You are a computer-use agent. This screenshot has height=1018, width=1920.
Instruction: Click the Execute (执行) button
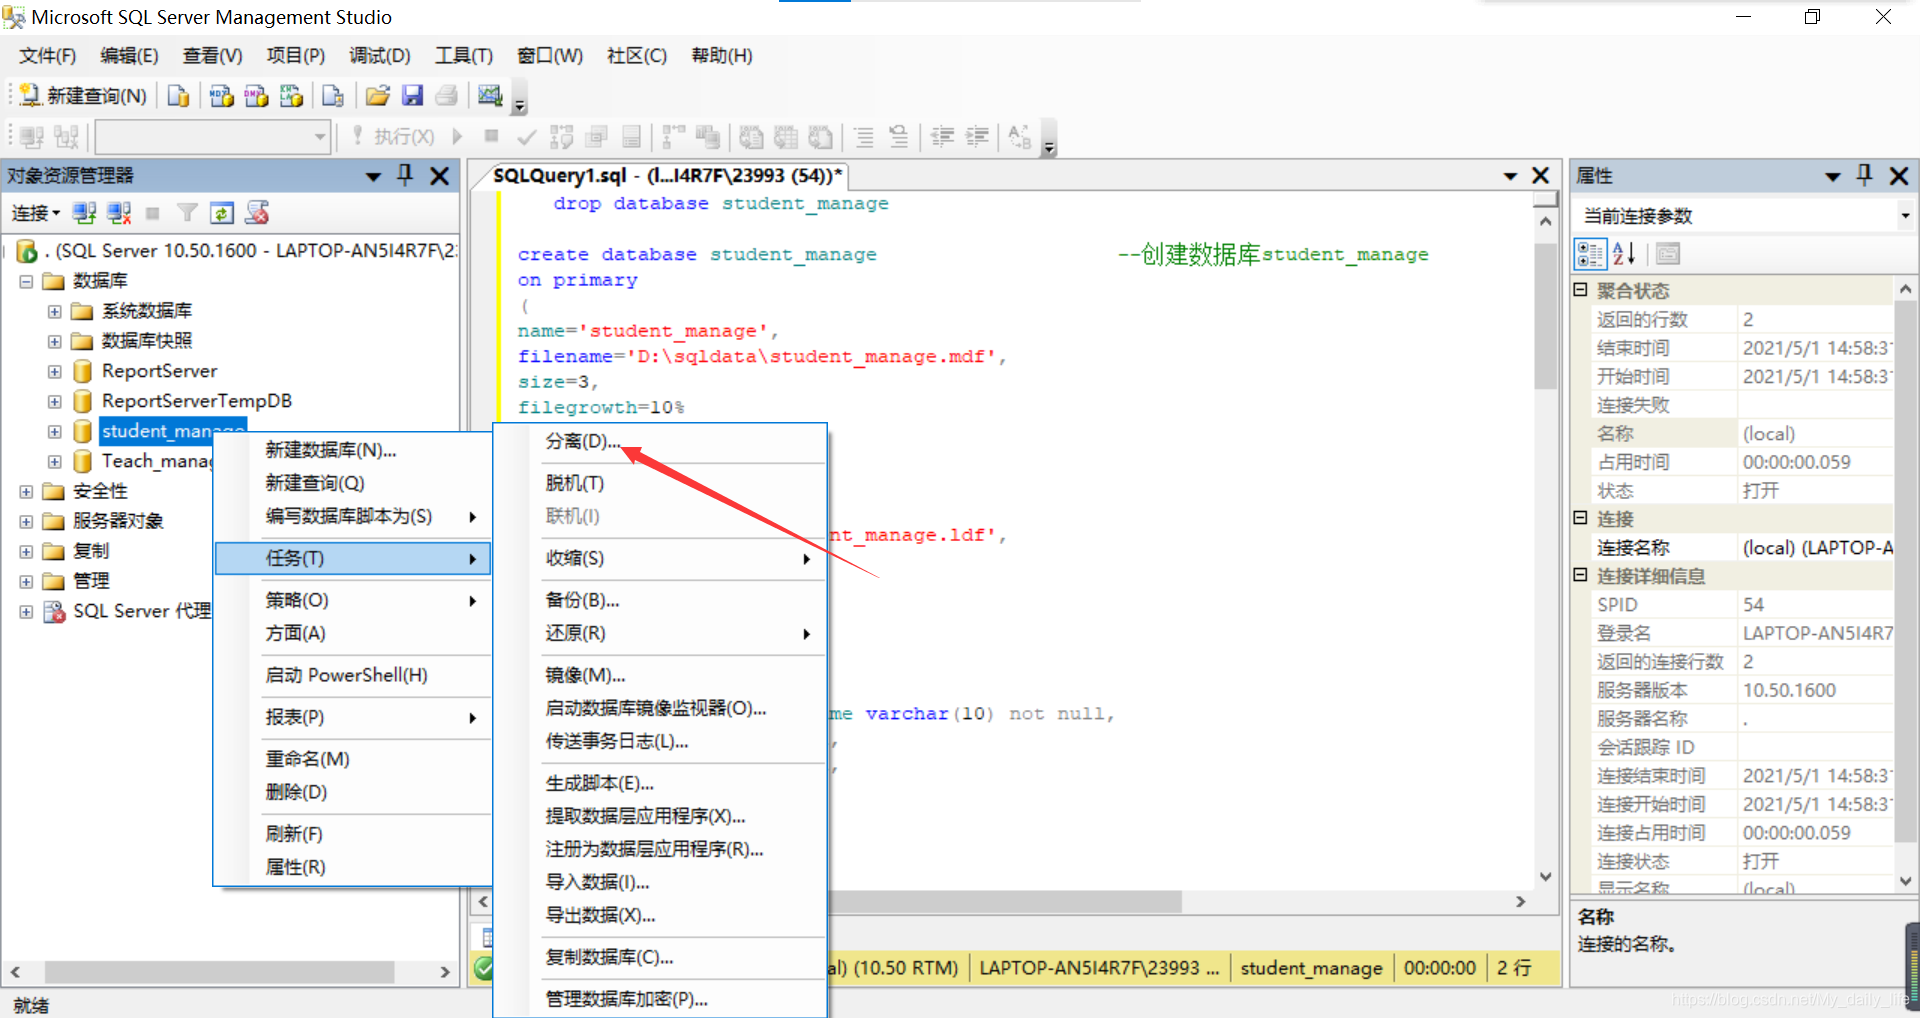pos(392,137)
